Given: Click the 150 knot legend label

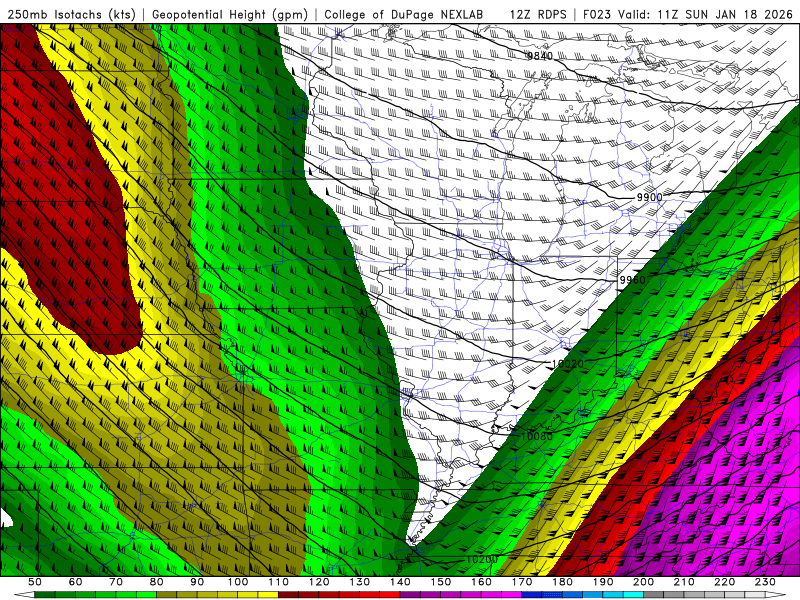Looking at the screenshot, I should [x=441, y=582].
